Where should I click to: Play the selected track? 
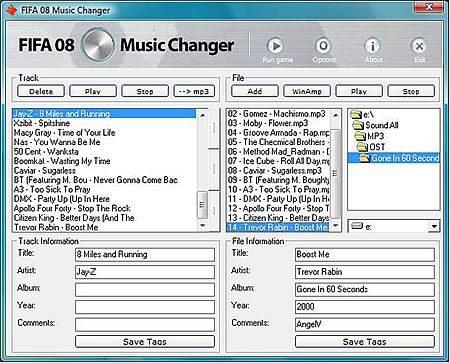[93, 91]
